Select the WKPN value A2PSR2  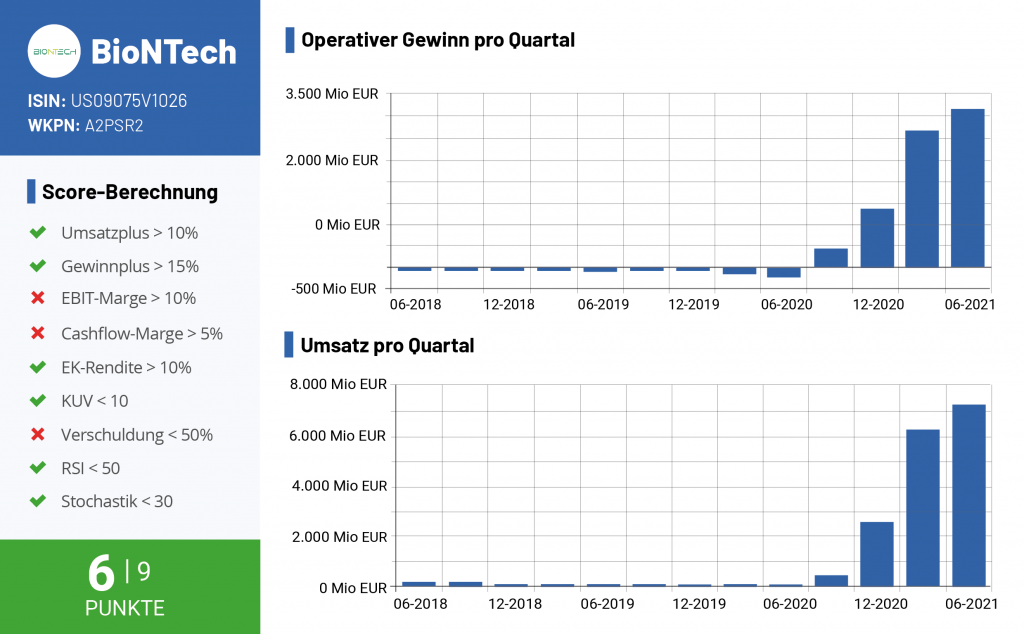pos(114,125)
